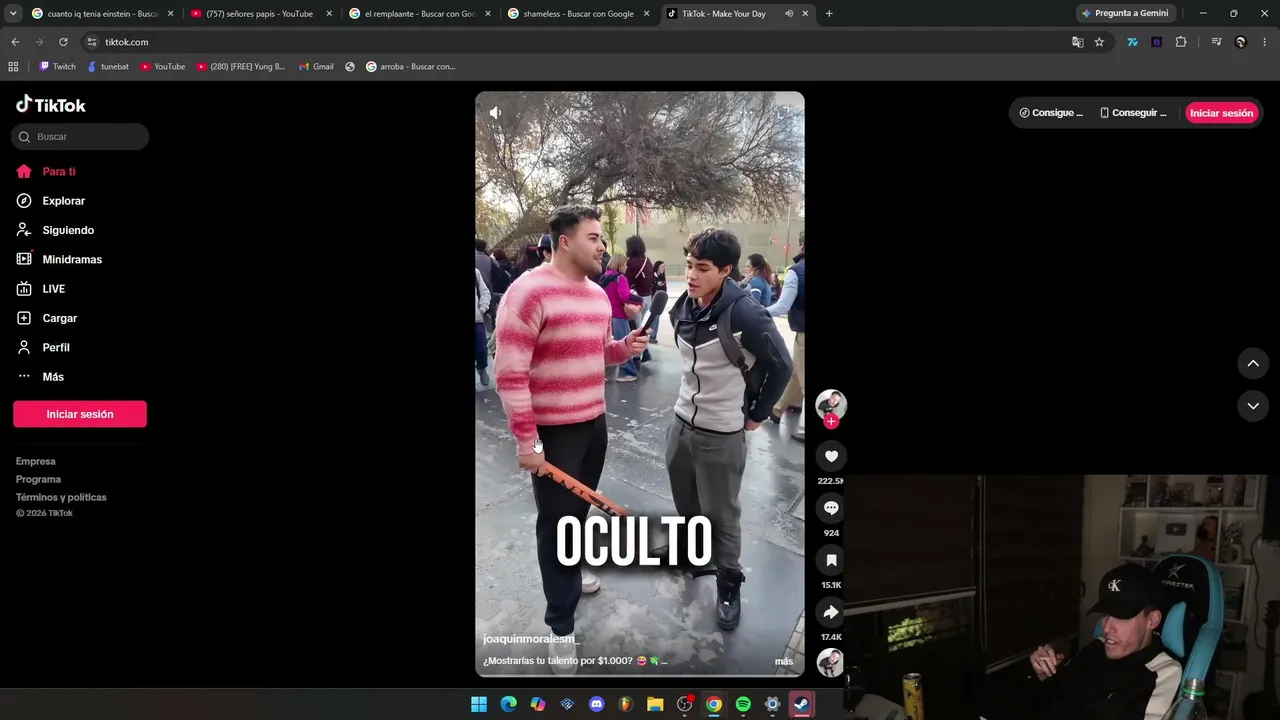Click the translate page icon

tap(1077, 42)
